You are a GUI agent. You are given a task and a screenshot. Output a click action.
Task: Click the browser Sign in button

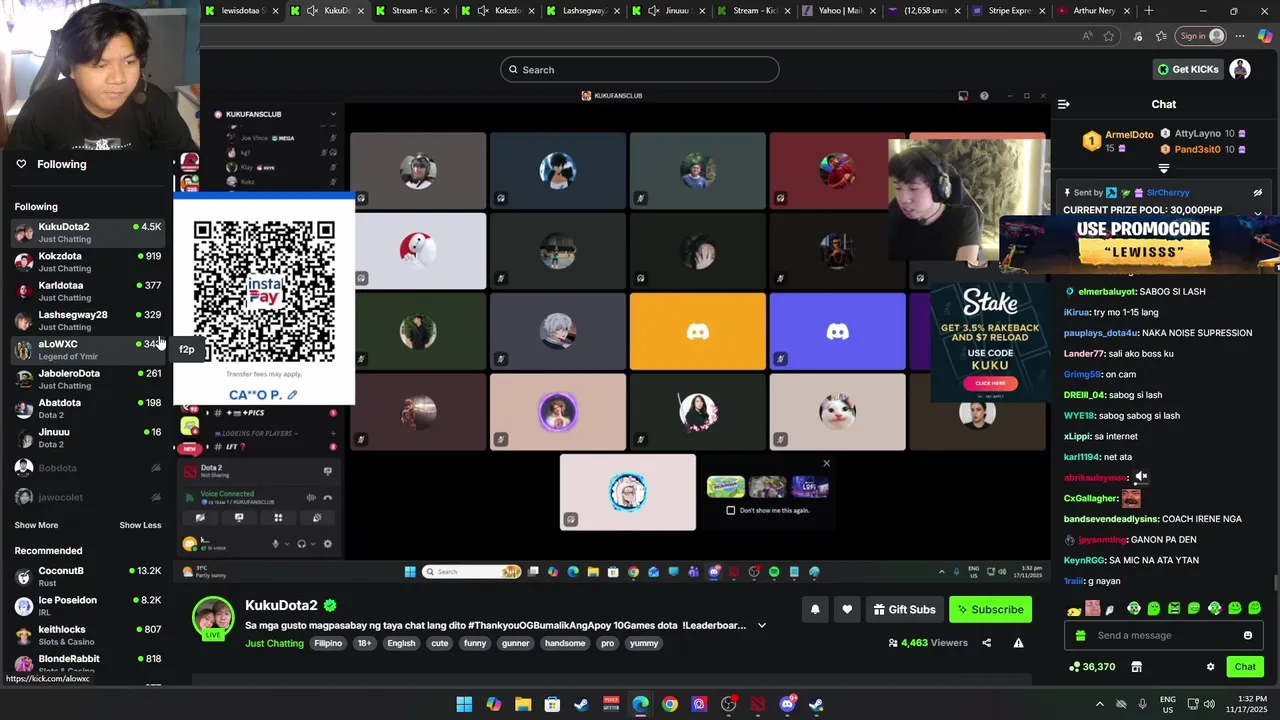coord(1200,36)
